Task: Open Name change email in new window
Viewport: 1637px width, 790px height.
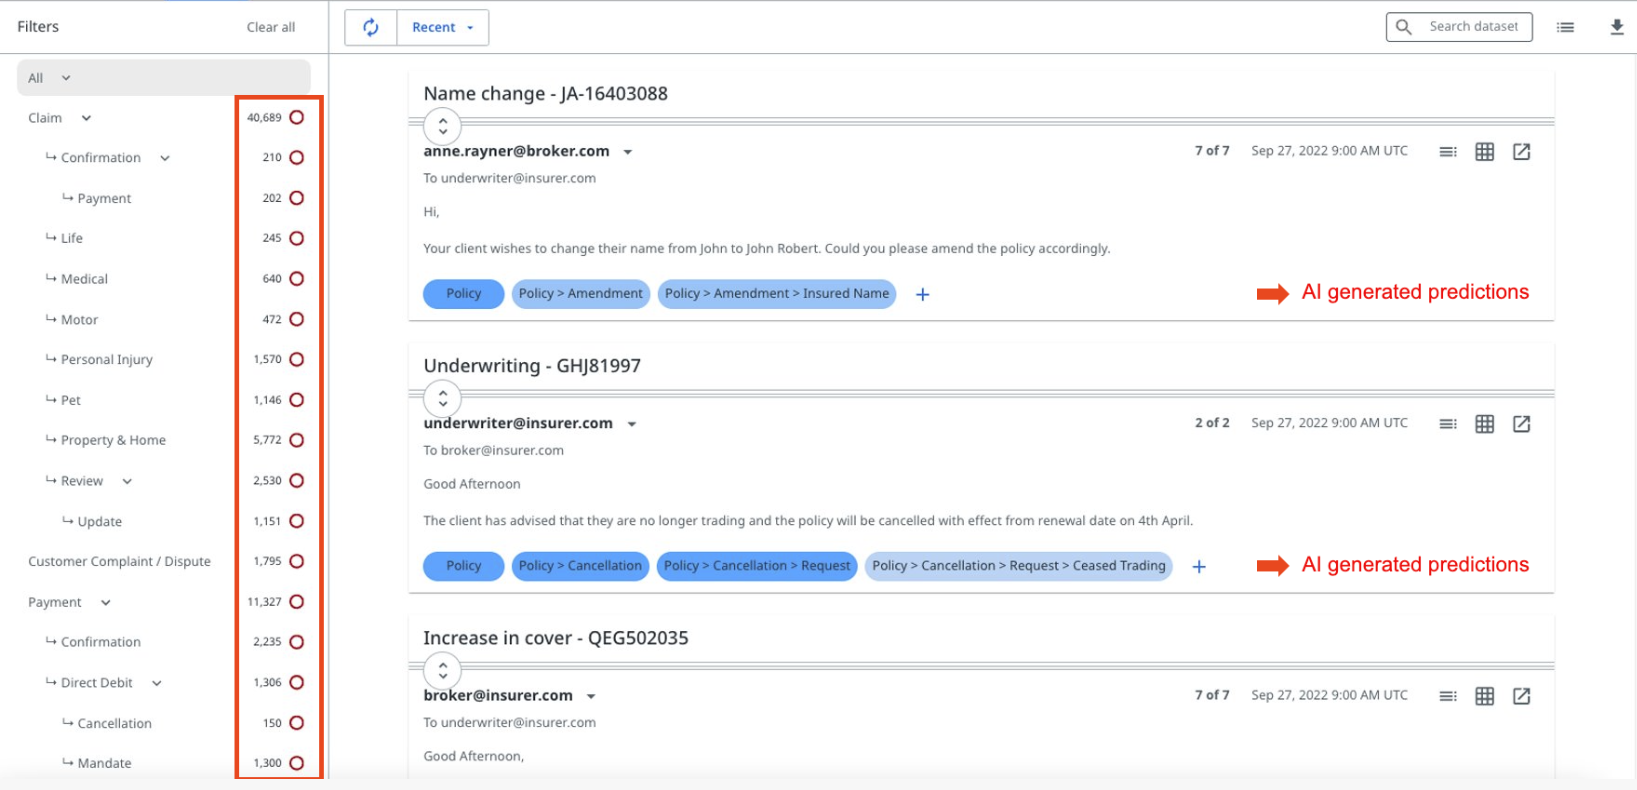Action: [1521, 152]
